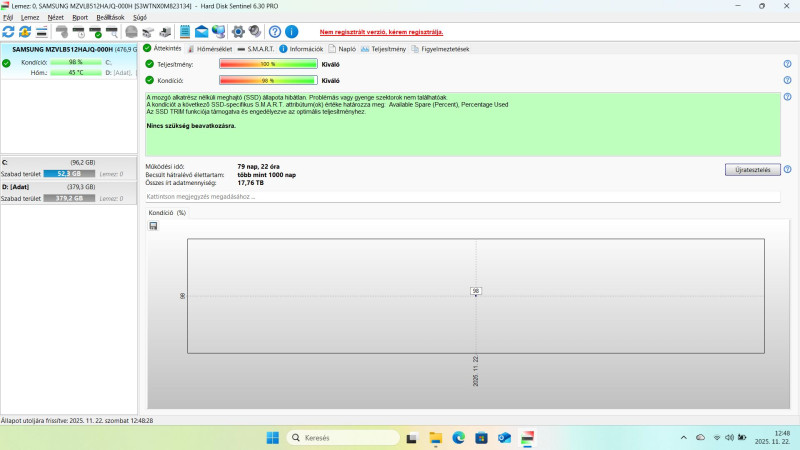Screen dimensions: 800x450
Task: Click the blue question mark help icon
Action: [x=274, y=32]
